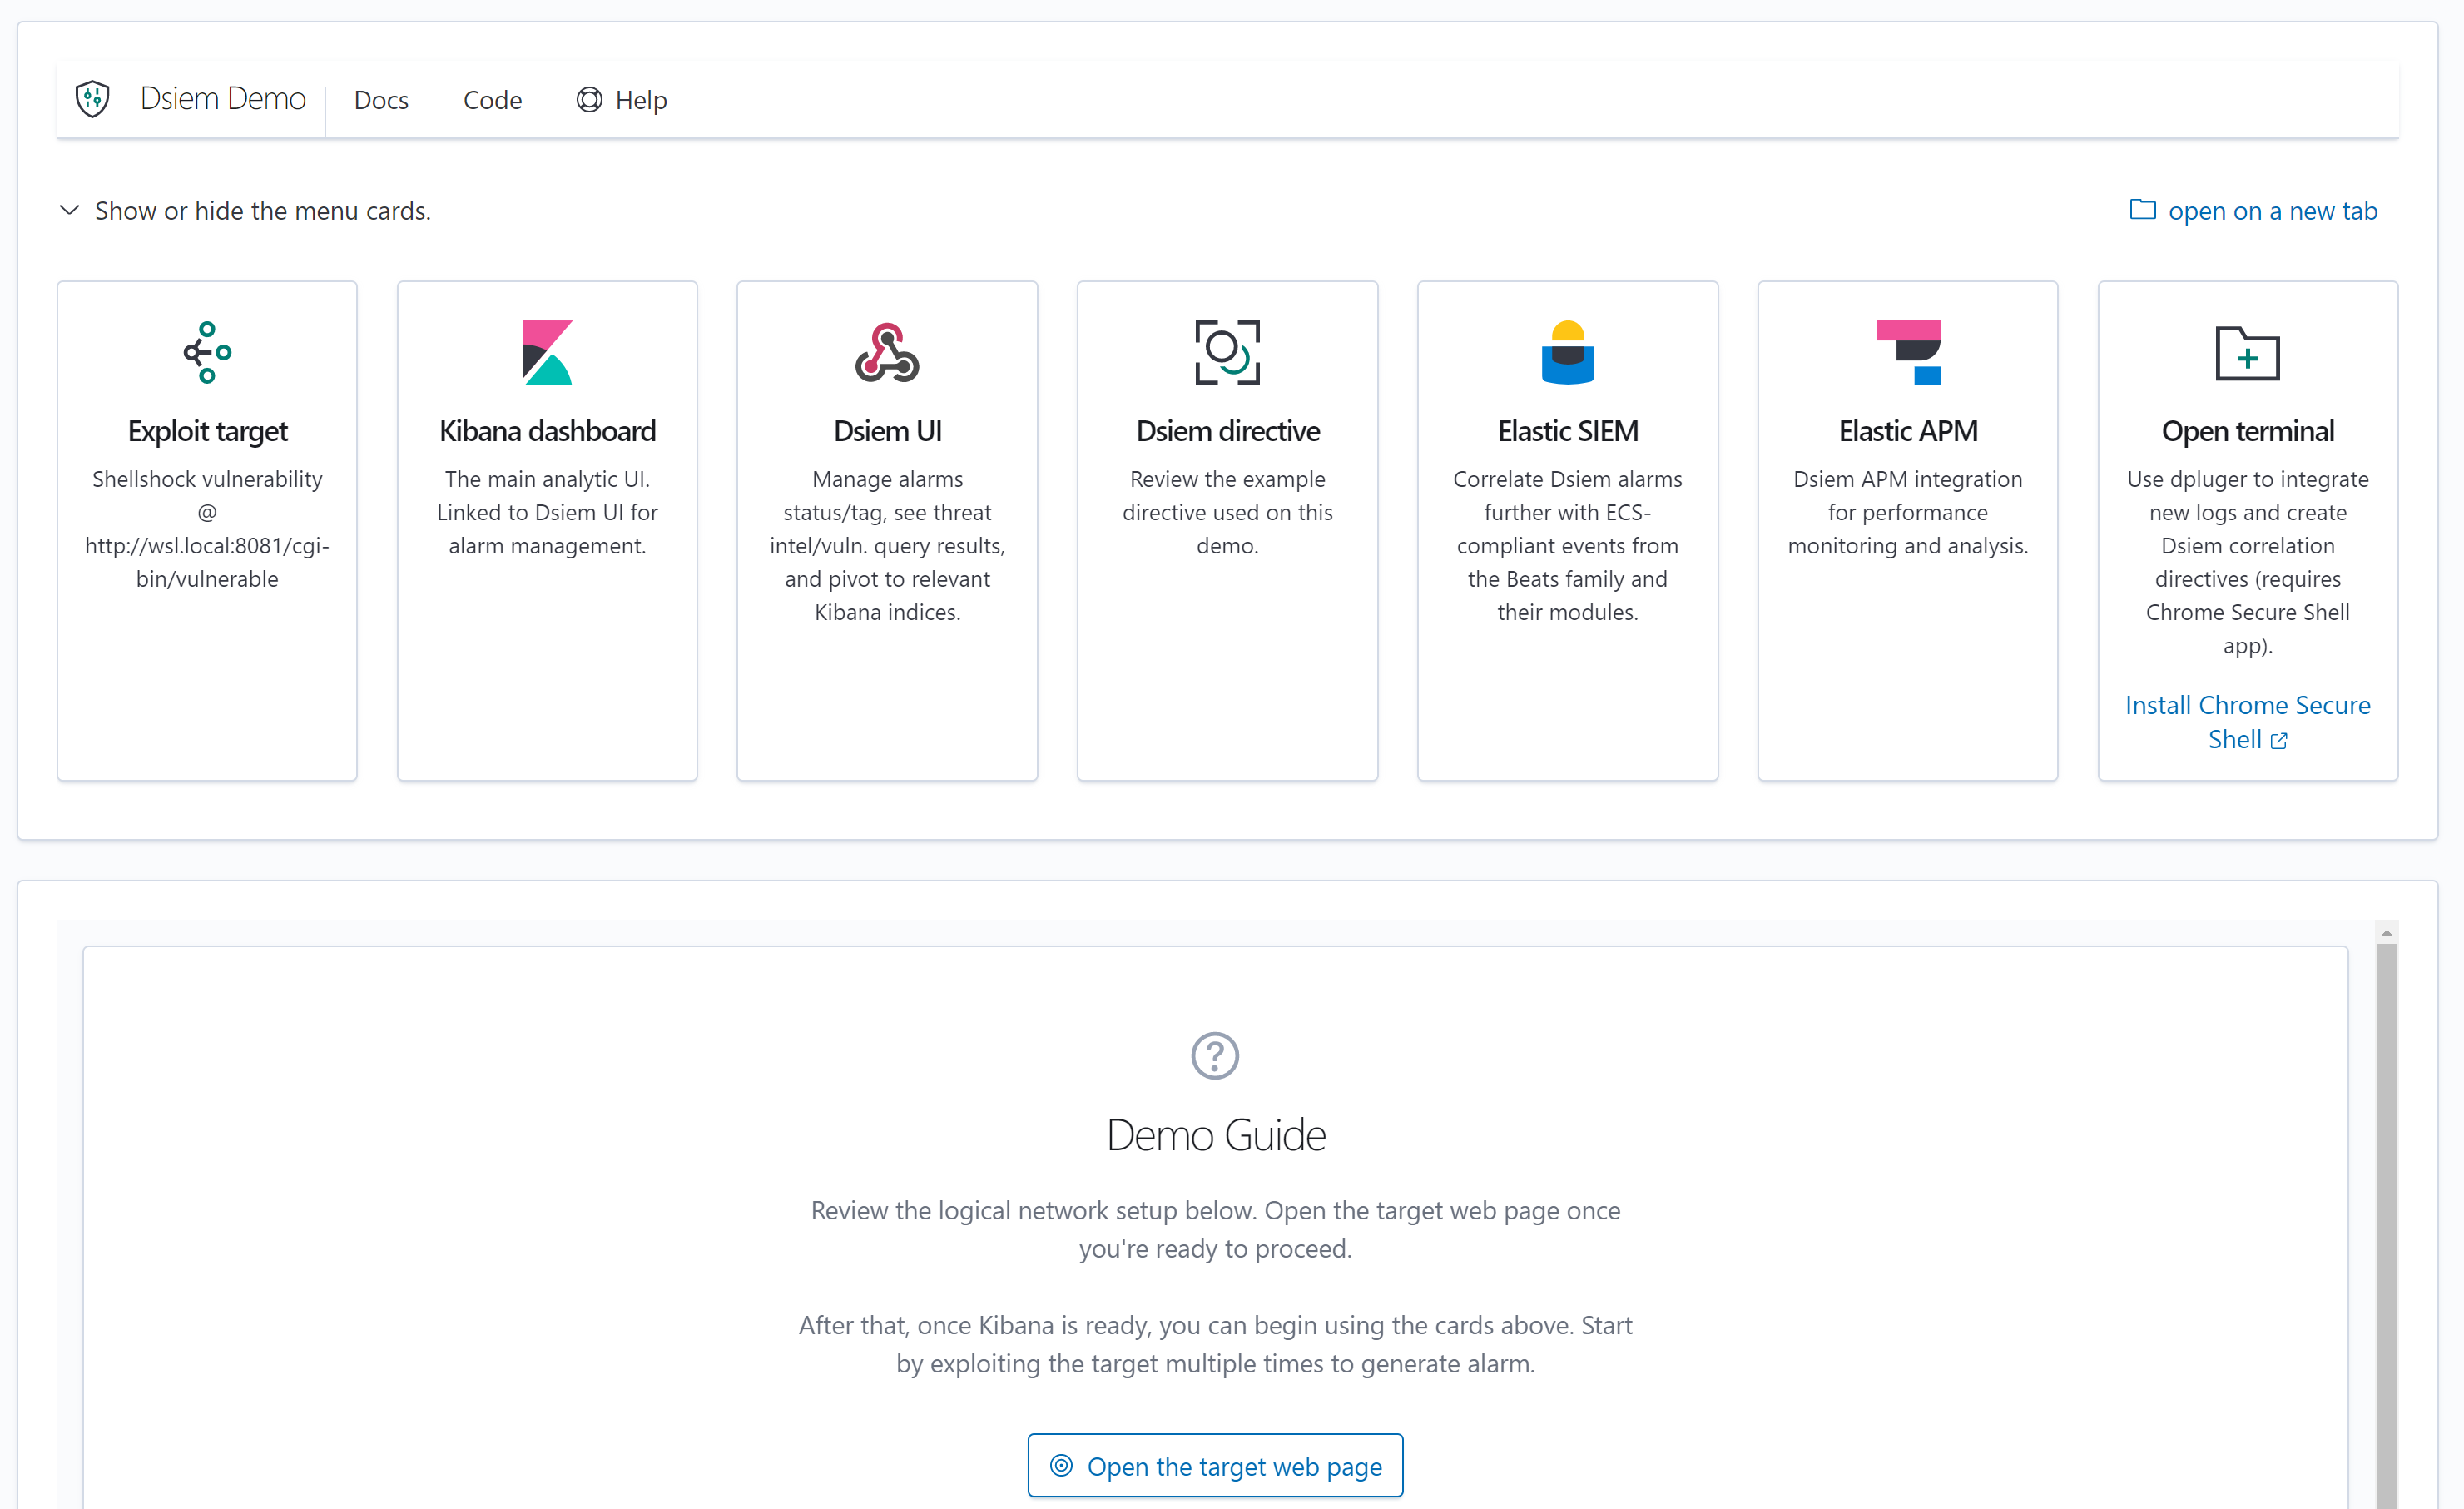The height and width of the screenshot is (1509, 2464).
Task: Open the Code menu item
Action: [x=492, y=100]
